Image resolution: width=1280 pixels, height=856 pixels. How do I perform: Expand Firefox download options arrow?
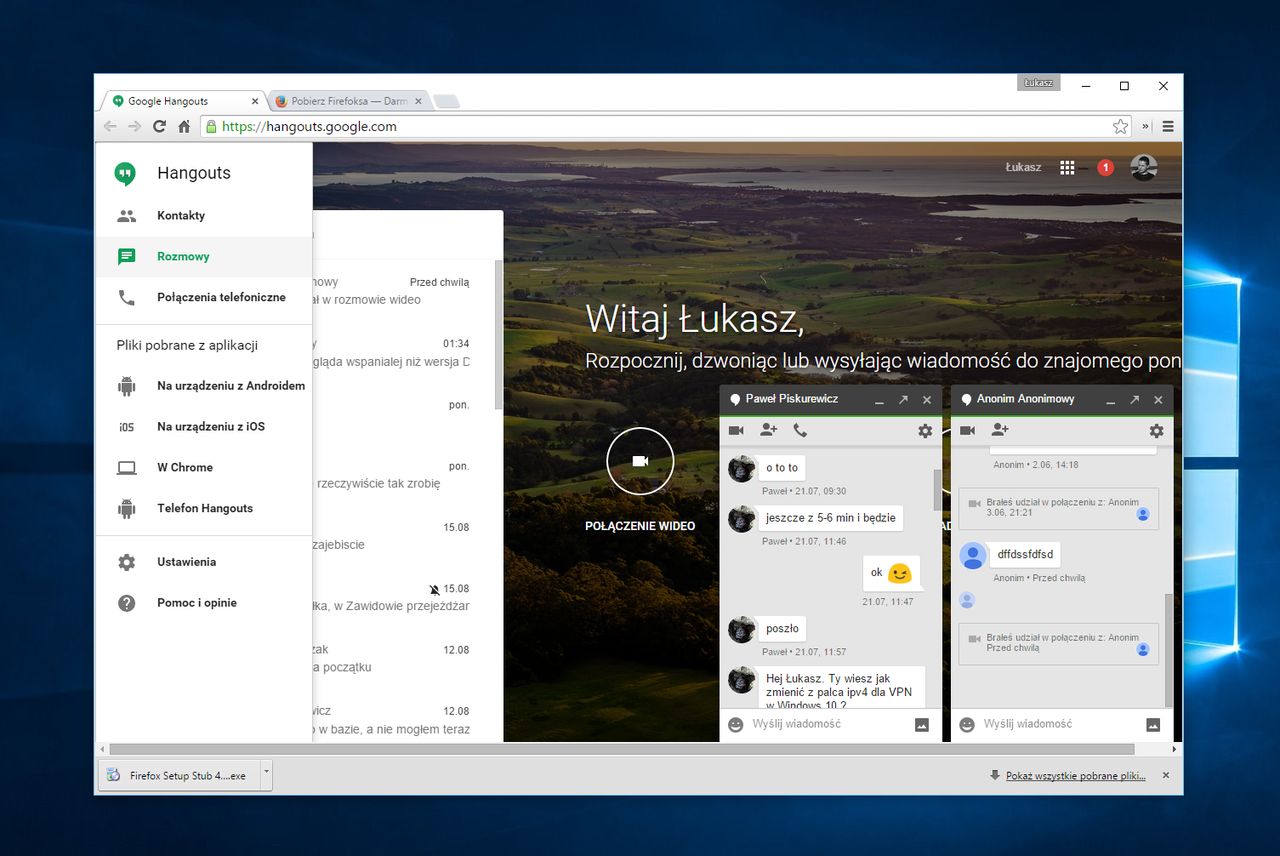266,775
